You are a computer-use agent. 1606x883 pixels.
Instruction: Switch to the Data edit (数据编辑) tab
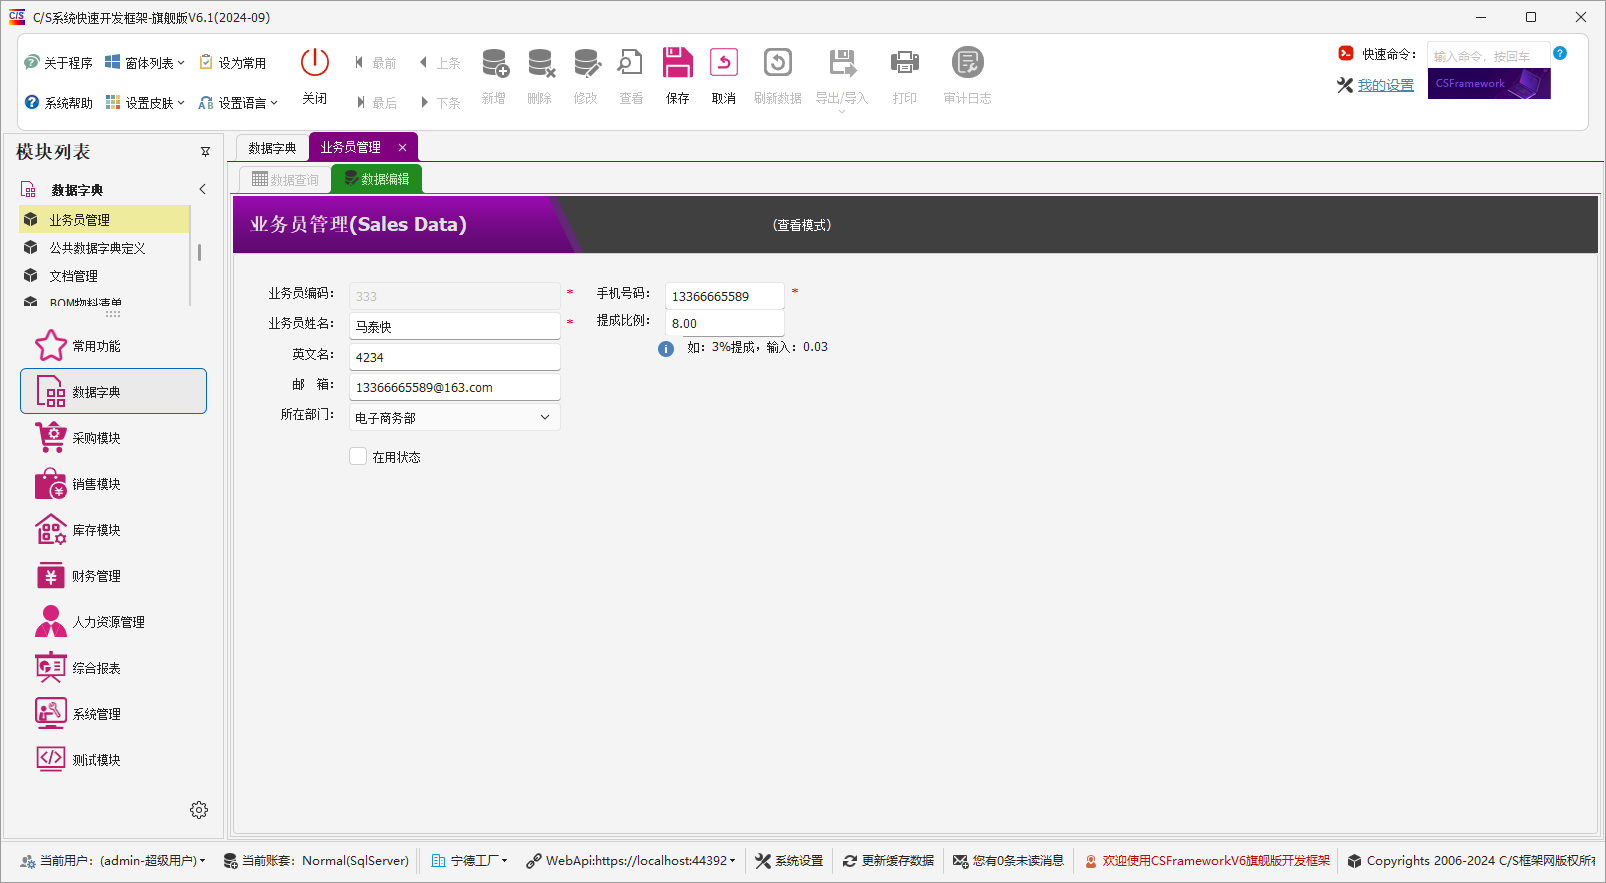(x=377, y=179)
